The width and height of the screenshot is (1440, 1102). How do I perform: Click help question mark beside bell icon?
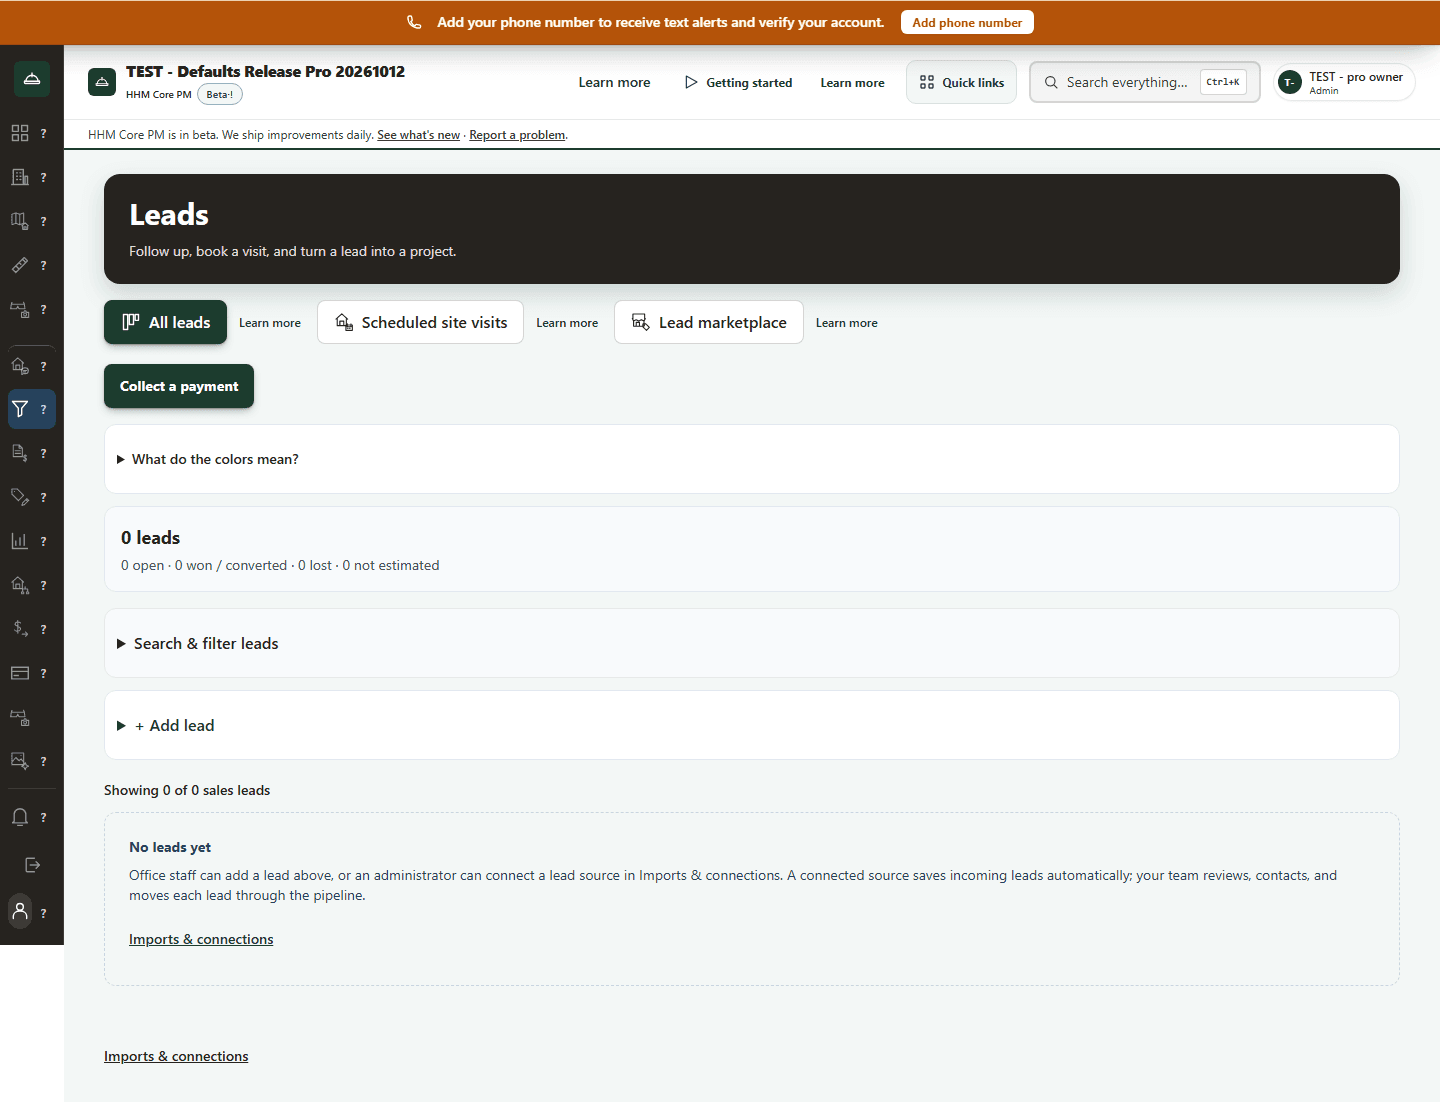coord(43,817)
